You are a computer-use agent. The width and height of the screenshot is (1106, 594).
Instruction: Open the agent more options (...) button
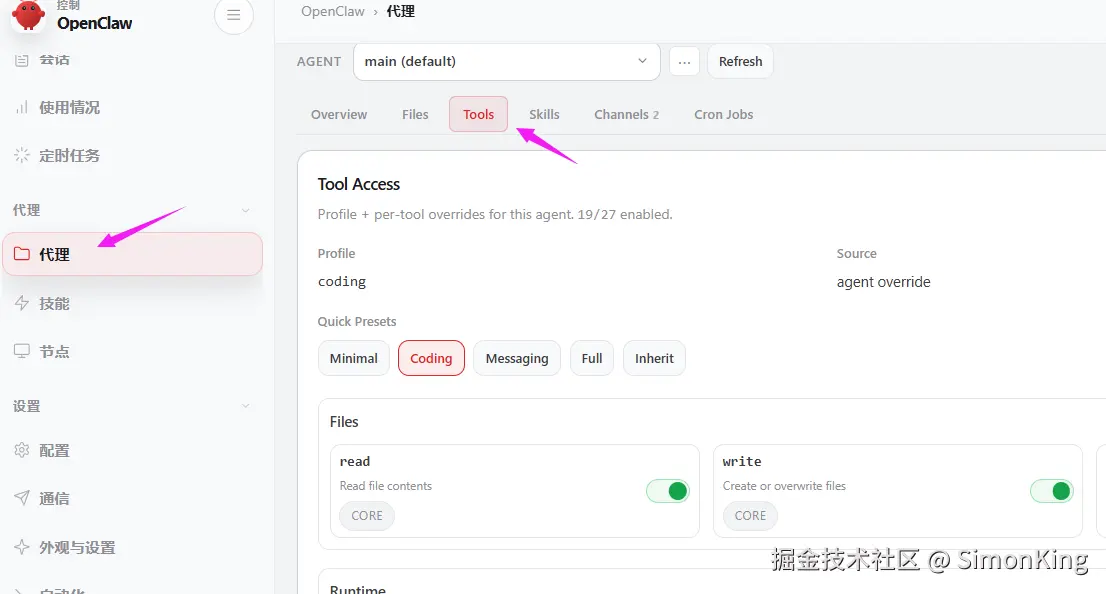tap(684, 61)
